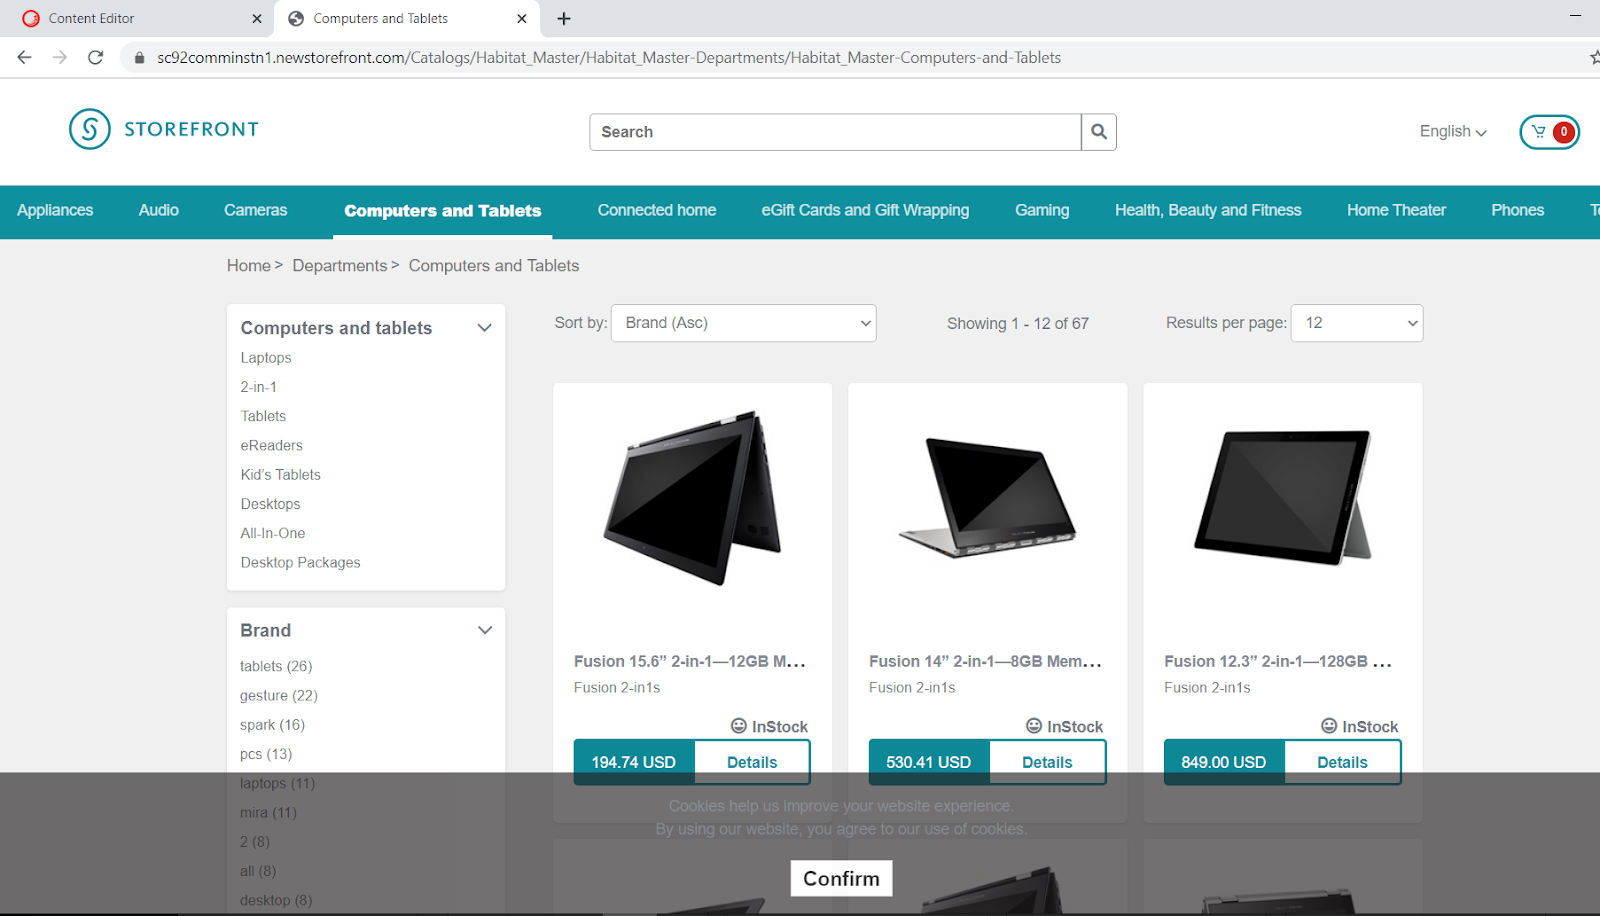This screenshot has width=1600, height=916.
Task: Click the 194.74 USD price button
Action: click(634, 762)
